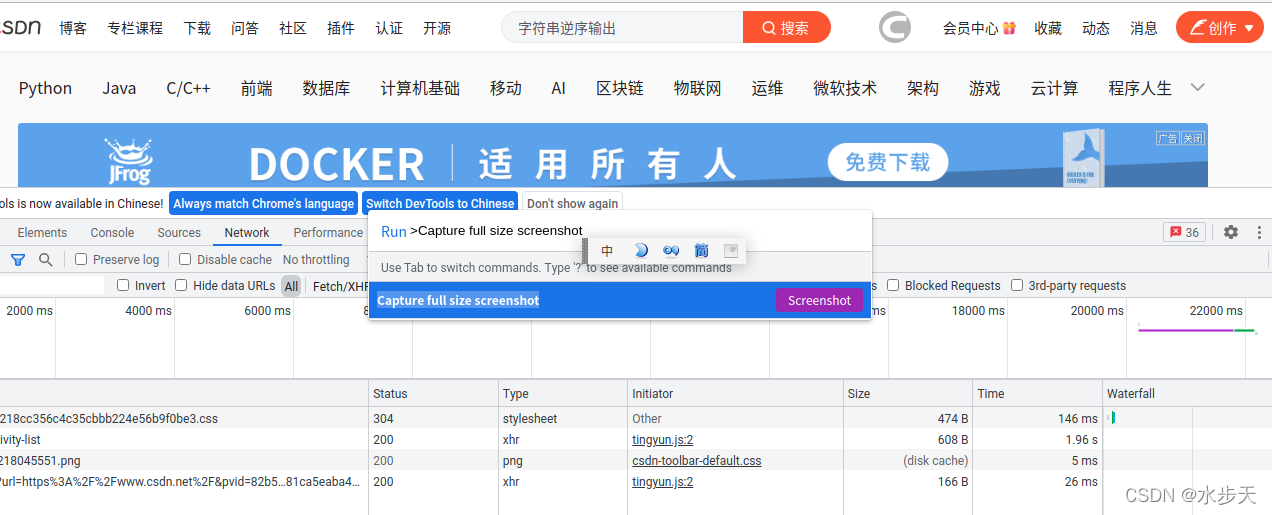Sort by the Waterfall column header

coord(1186,393)
